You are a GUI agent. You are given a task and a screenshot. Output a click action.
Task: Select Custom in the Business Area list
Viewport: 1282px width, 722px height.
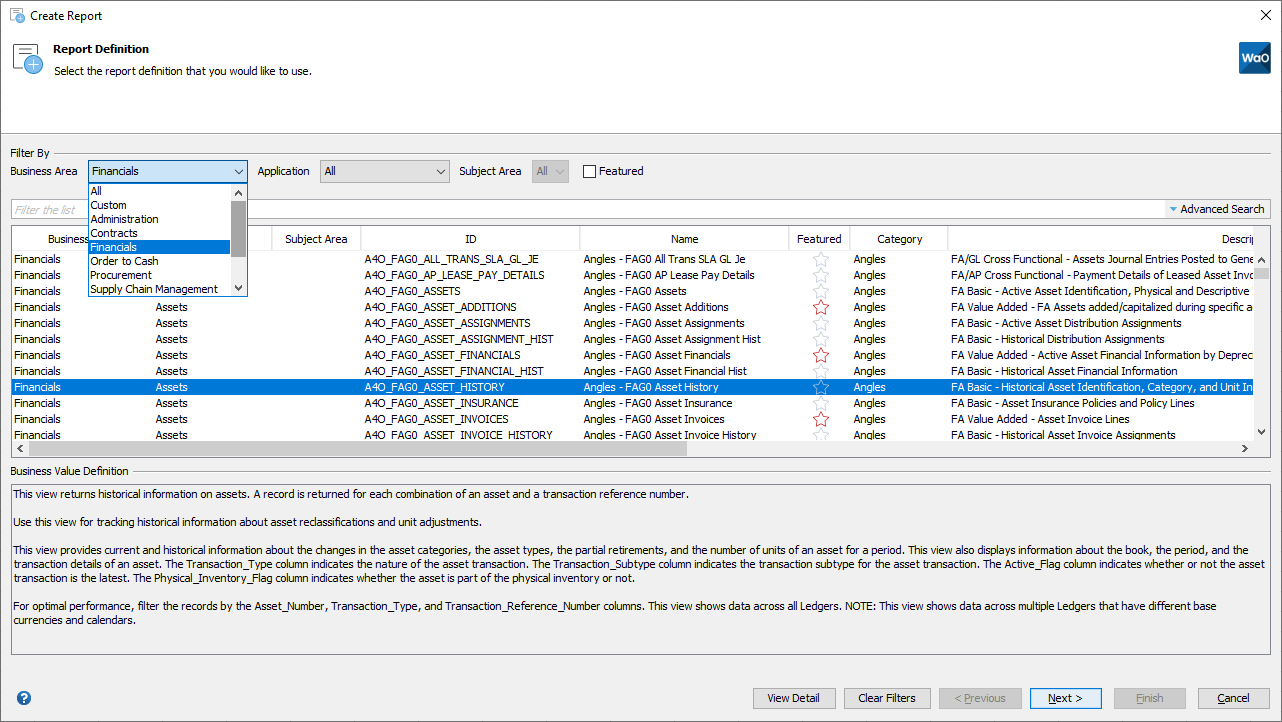(108, 205)
